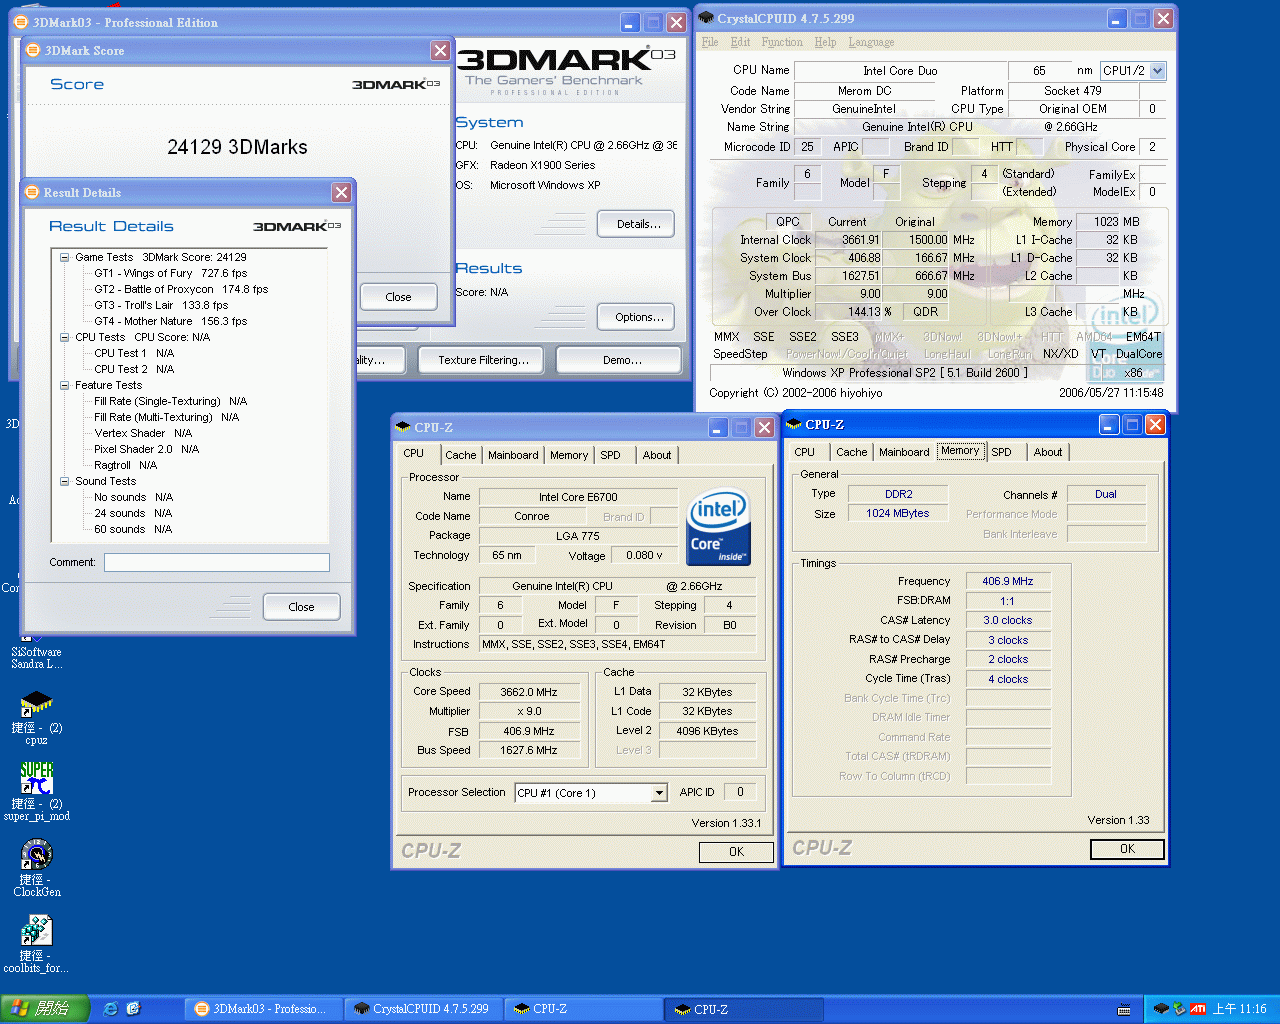Image resolution: width=1280 pixels, height=1024 pixels.
Task: Click the CrystalCPUID title bar icon
Action: 706,19
